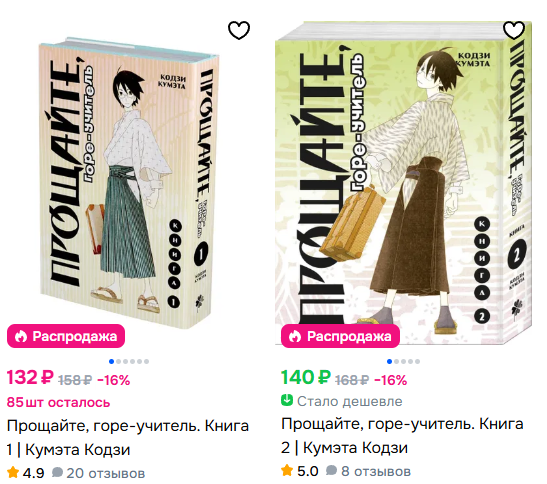Click the orange star rating 5.0
The height and width of the screenshot is (484, 547).
click(287, 470)
